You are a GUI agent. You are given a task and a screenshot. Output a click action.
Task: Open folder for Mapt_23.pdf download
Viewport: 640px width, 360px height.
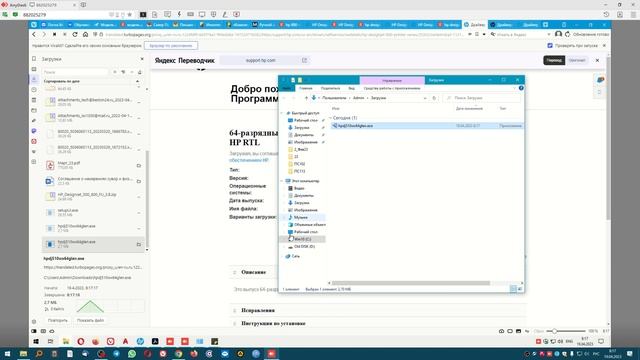click(x=139, y=165)
